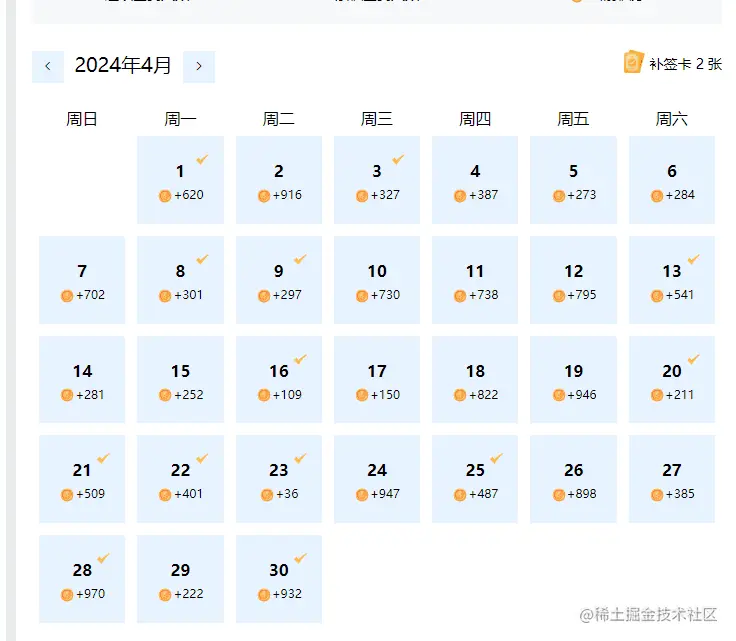This screenshot has width=736, height=641.
Task: Click the +932 reward value
Action: (x=287, y=594)
